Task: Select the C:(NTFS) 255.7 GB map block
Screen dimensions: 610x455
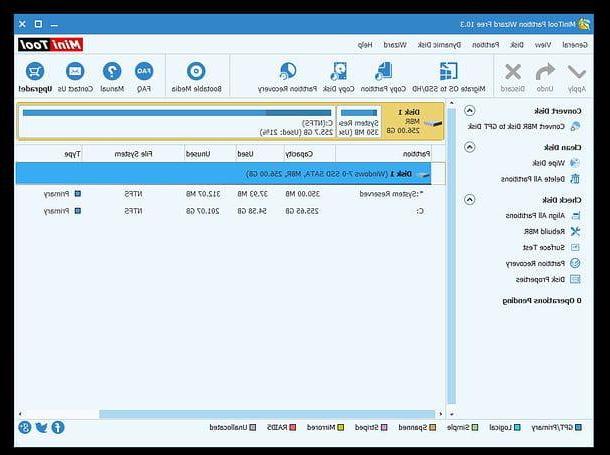Action: [177, 122]
